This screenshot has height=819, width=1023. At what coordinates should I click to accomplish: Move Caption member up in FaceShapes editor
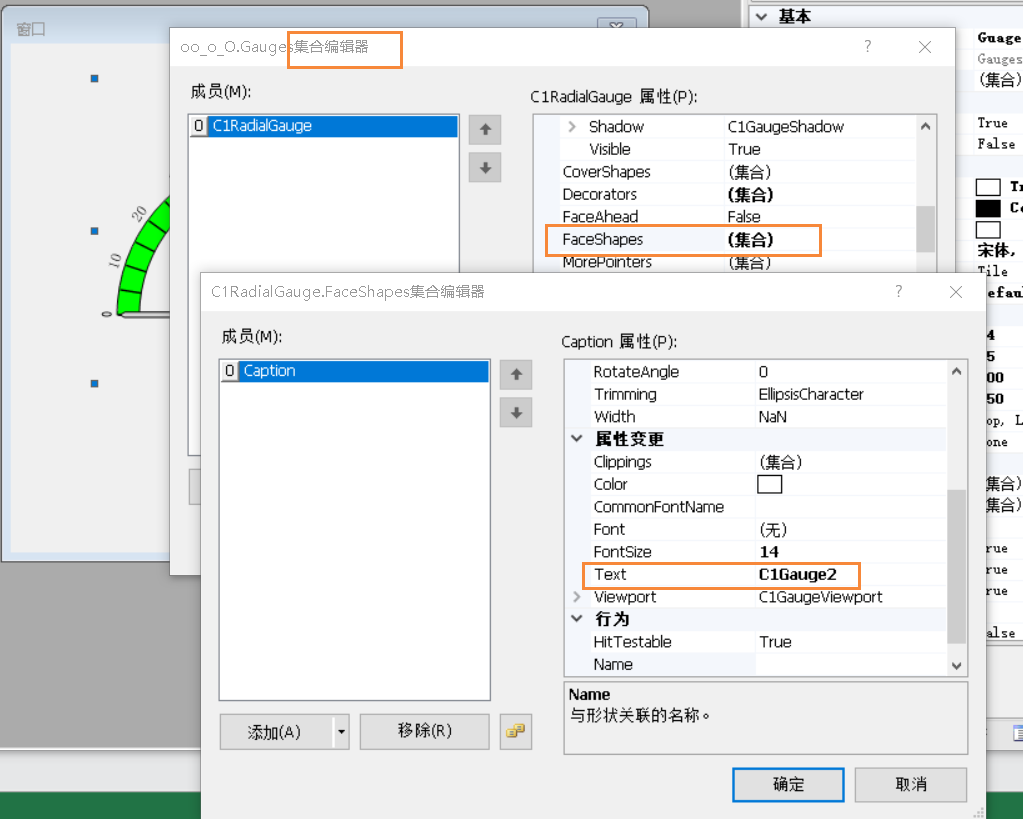(516, 375)
